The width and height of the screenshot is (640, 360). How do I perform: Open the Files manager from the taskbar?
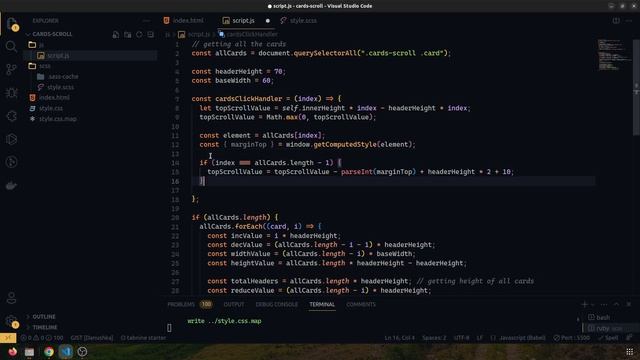point(29,352)
